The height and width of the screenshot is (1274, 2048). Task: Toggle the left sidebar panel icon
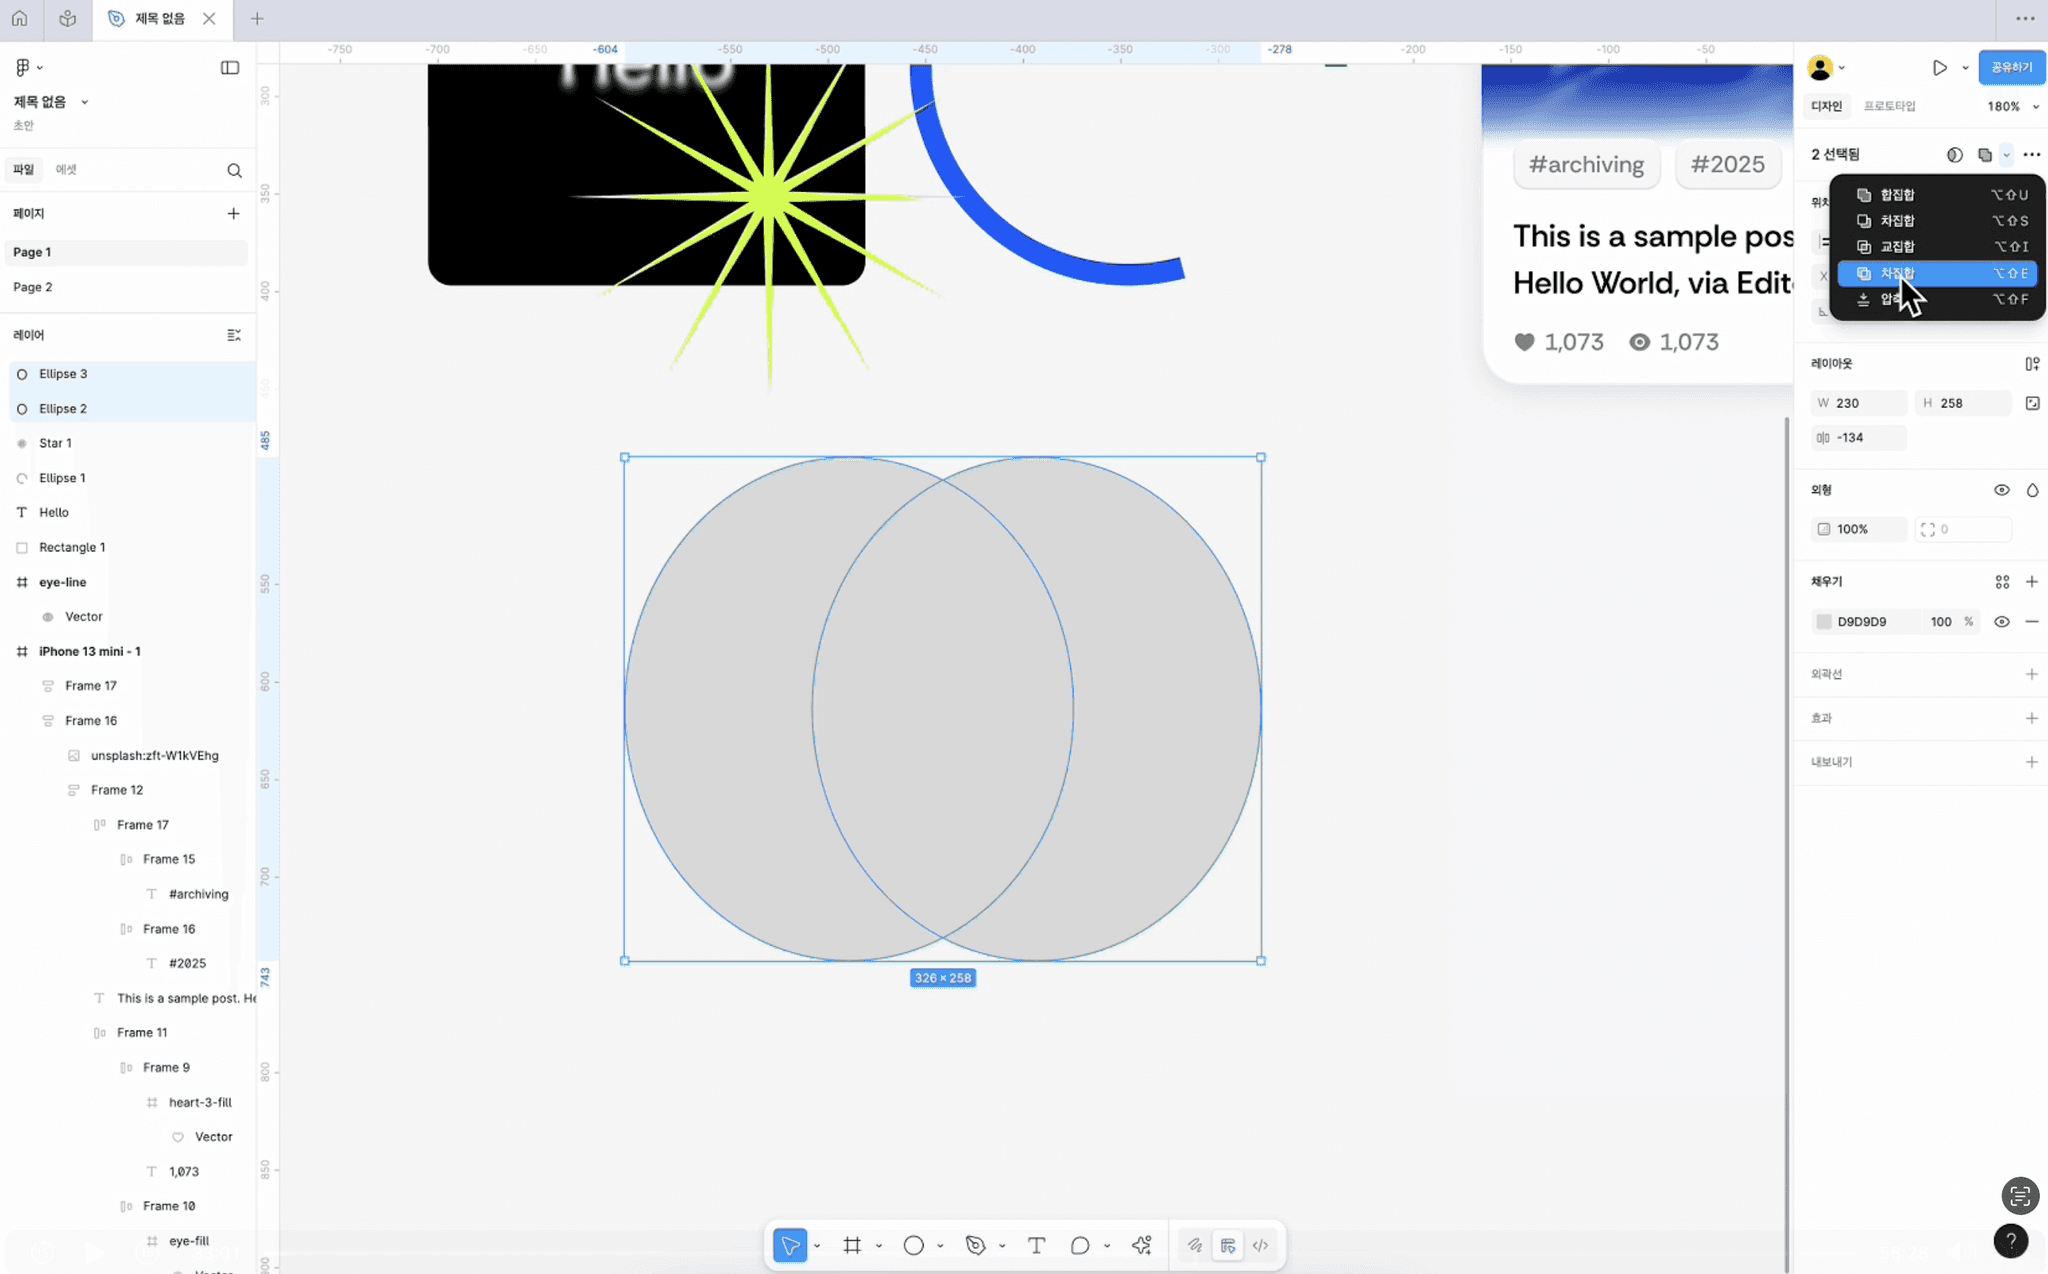point(229,67)
